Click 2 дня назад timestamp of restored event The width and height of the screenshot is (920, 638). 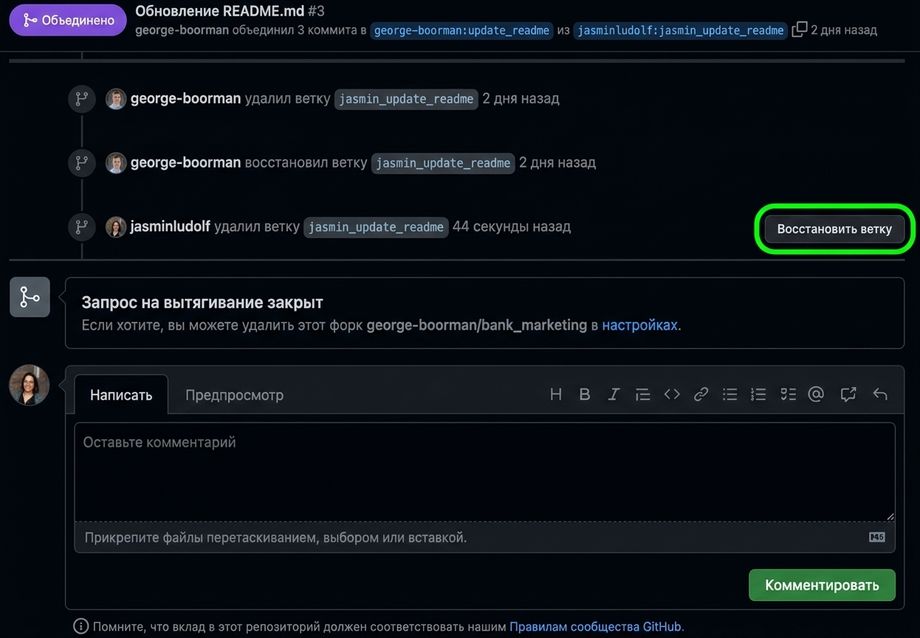pos(557,162)
